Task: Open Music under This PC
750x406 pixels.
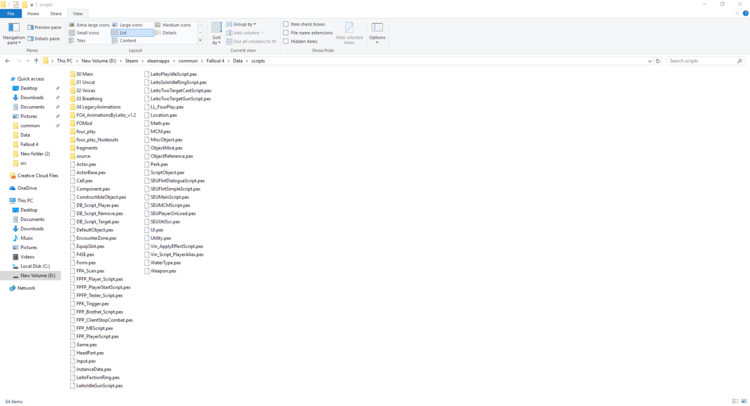Action: tap(23, 238)
